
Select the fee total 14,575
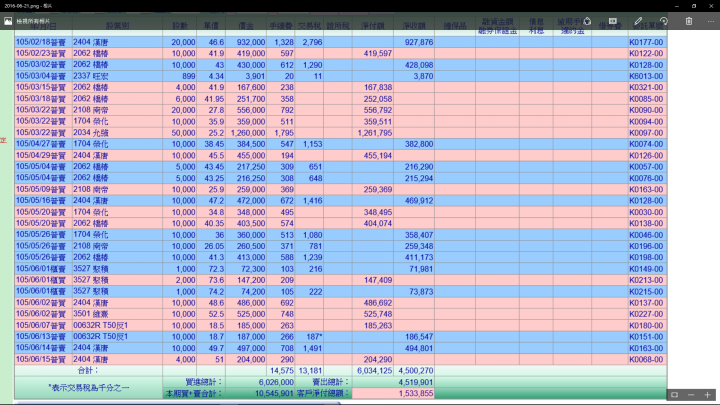(281, 371)
